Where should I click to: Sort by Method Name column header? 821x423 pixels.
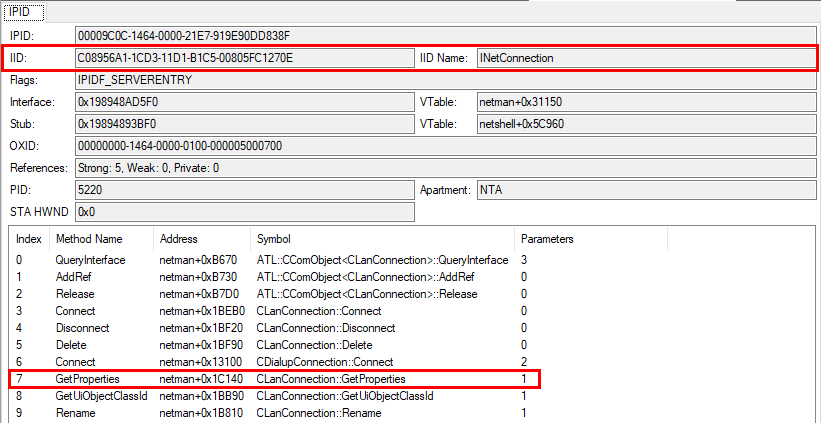click(x=89, y=240)
